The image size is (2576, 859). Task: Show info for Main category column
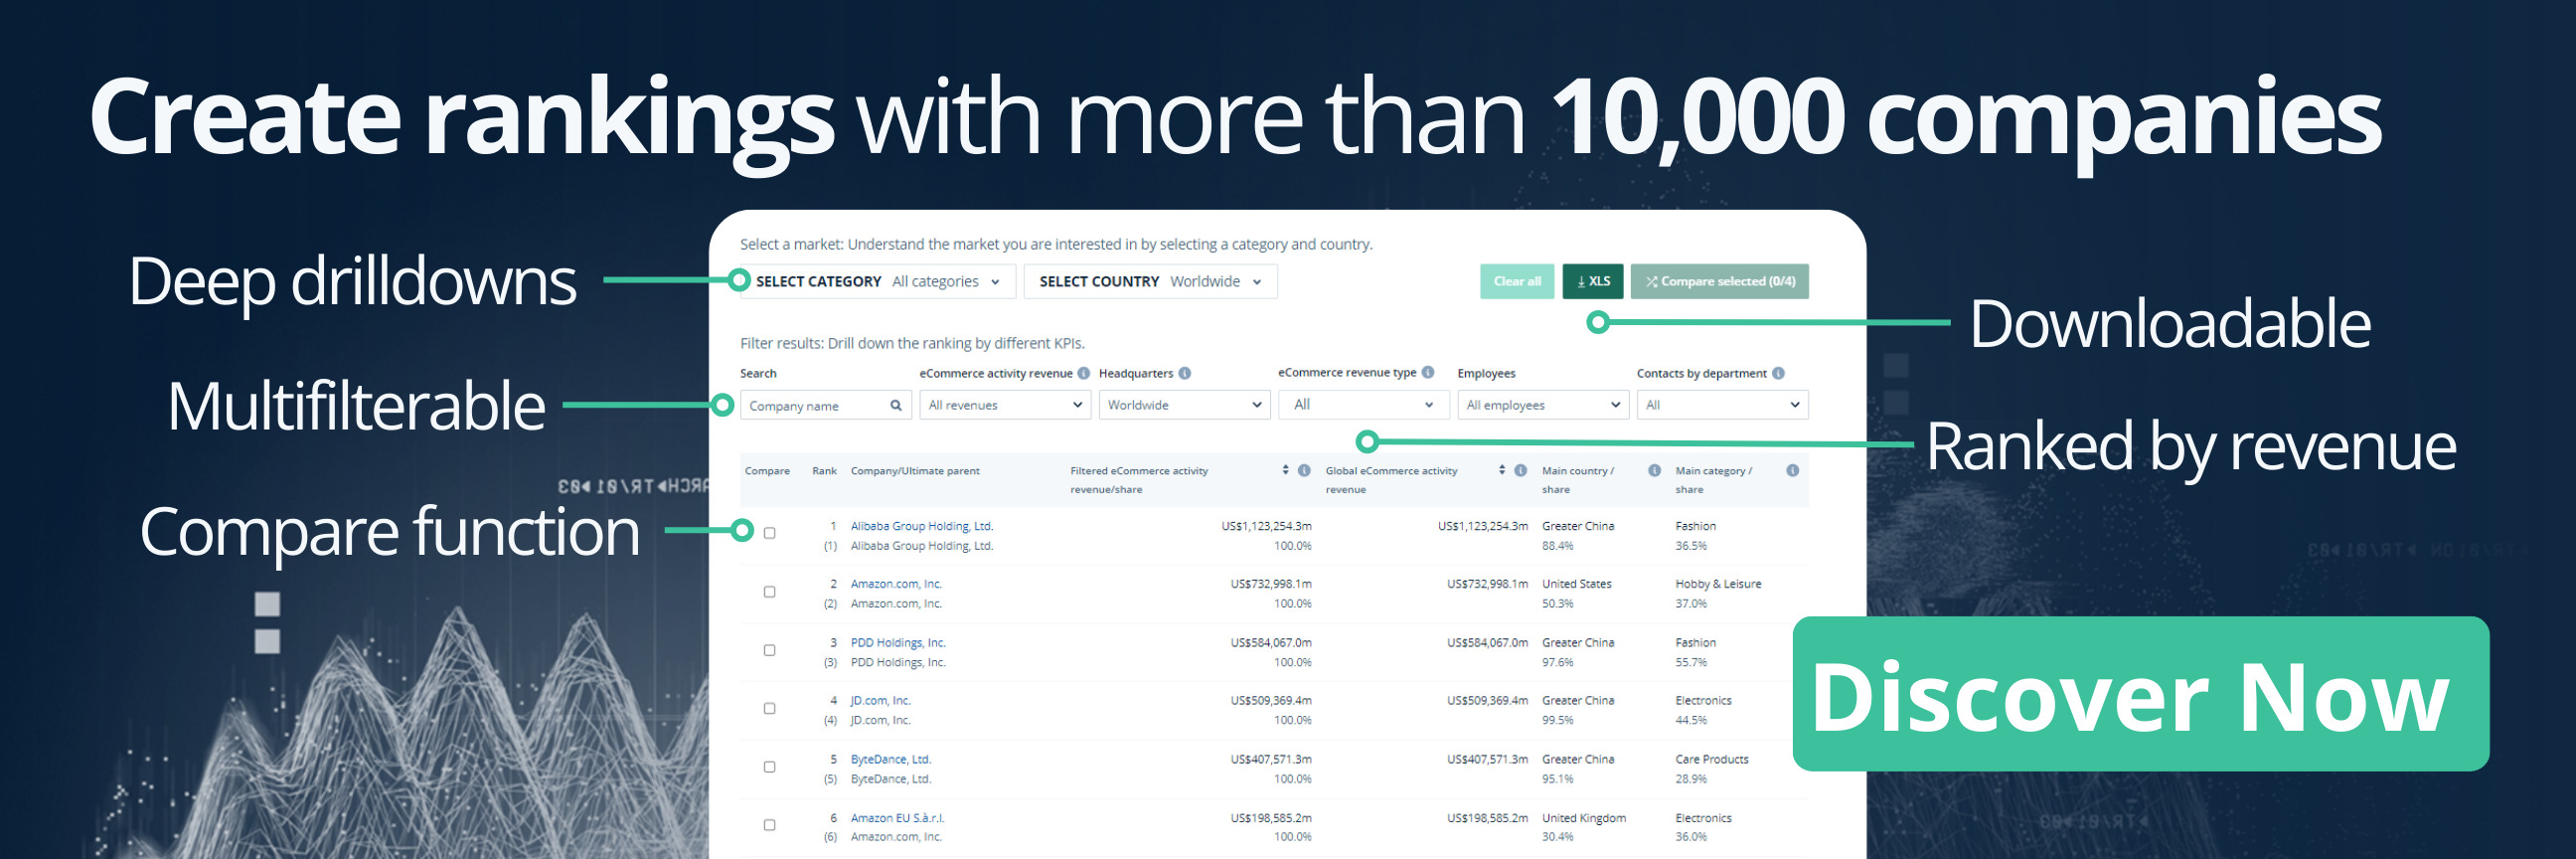point(1792,470)
